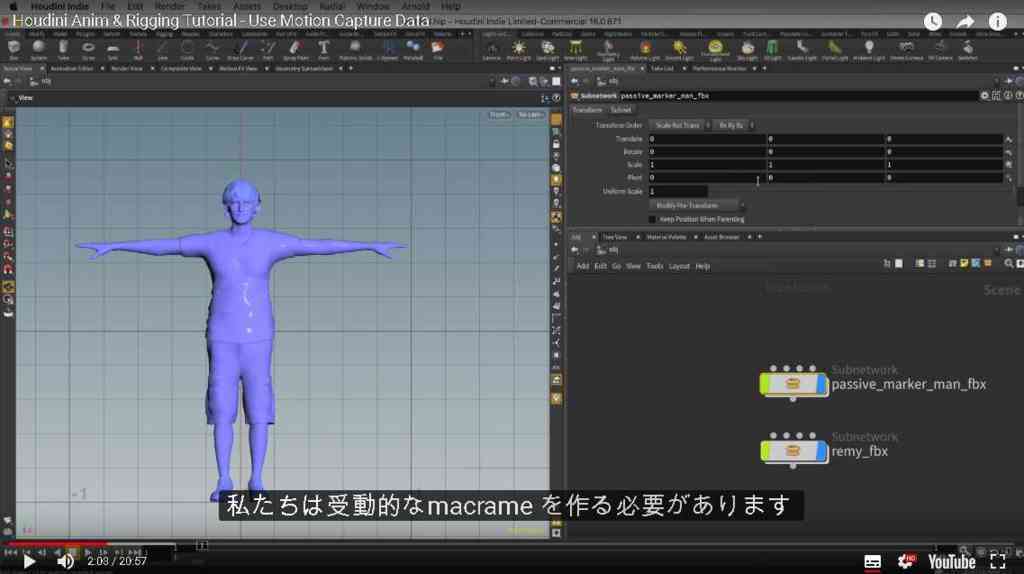Select the Null shelf tool
This screenshot has width=1024, height=574.
[x=138, y=50]
